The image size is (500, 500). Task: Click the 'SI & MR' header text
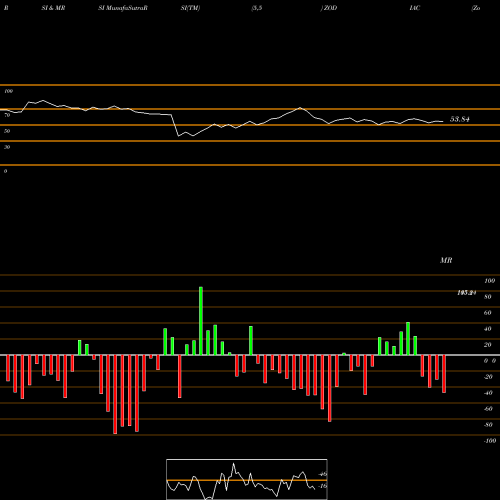pos(53,8)
